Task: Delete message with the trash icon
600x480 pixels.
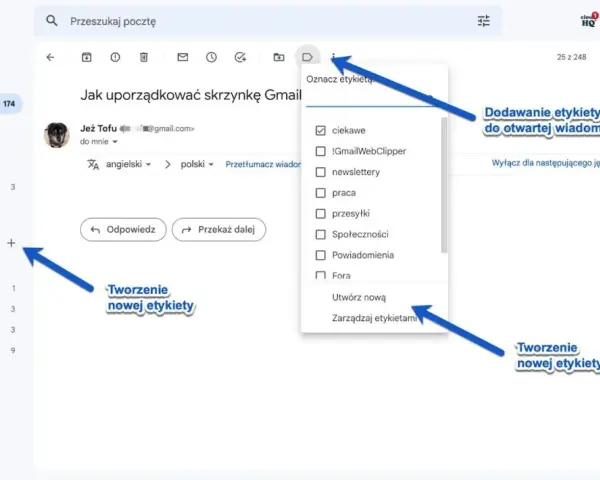Action: [x=143, y=57]
